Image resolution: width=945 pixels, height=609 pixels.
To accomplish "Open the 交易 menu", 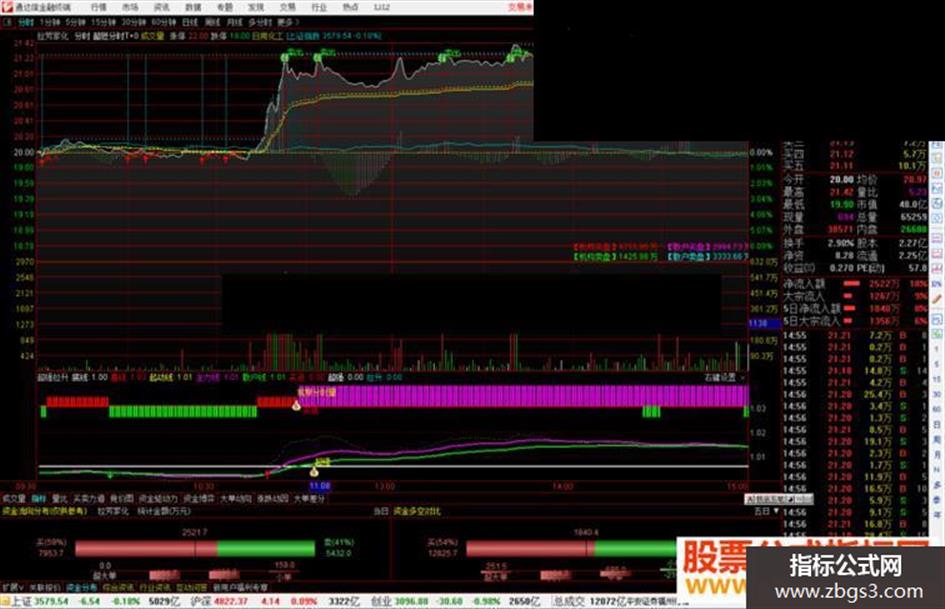I will click(x=287, y=7).
